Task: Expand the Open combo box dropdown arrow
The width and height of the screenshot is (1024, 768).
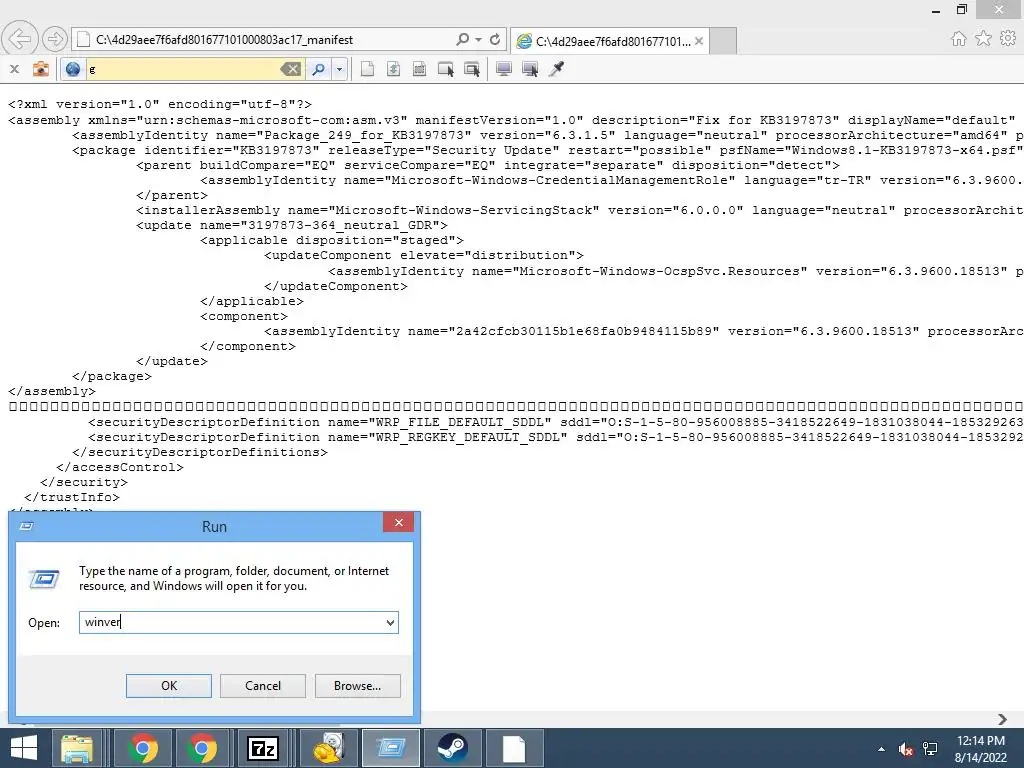Action: click(390, 622)
